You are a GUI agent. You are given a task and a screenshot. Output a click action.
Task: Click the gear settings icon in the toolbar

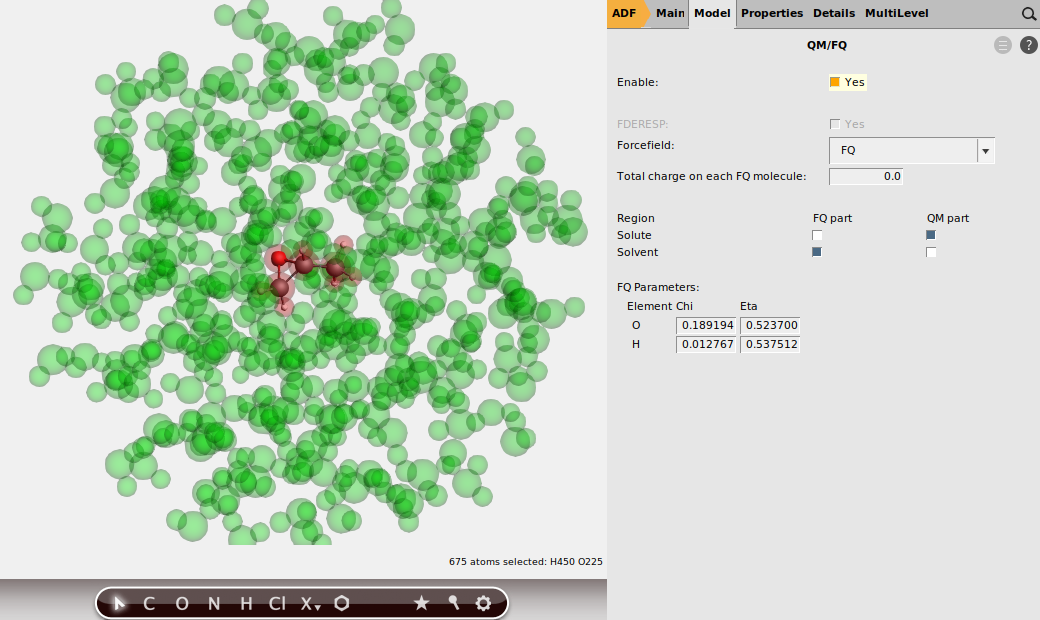[483, 603]
